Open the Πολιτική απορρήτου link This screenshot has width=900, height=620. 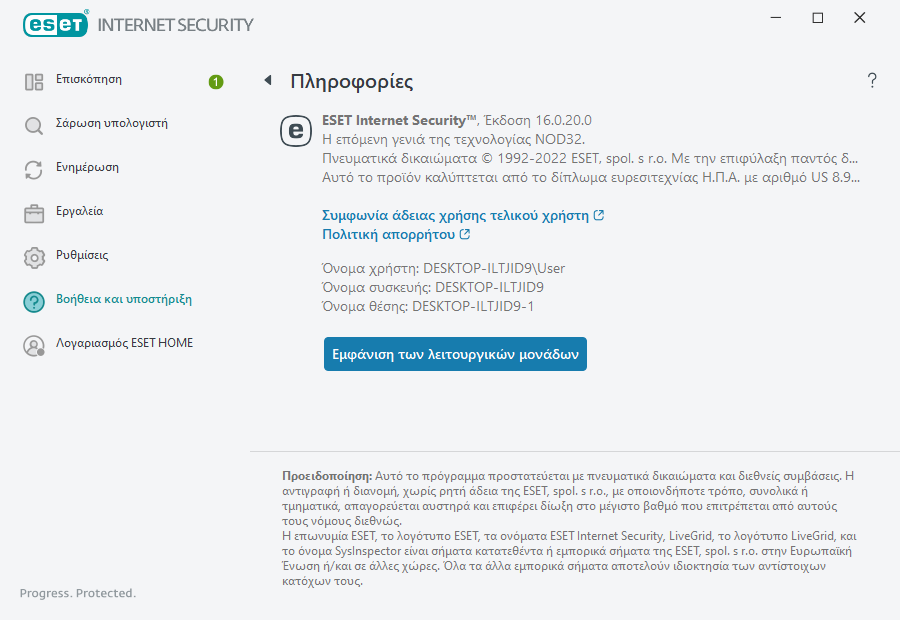389,234
